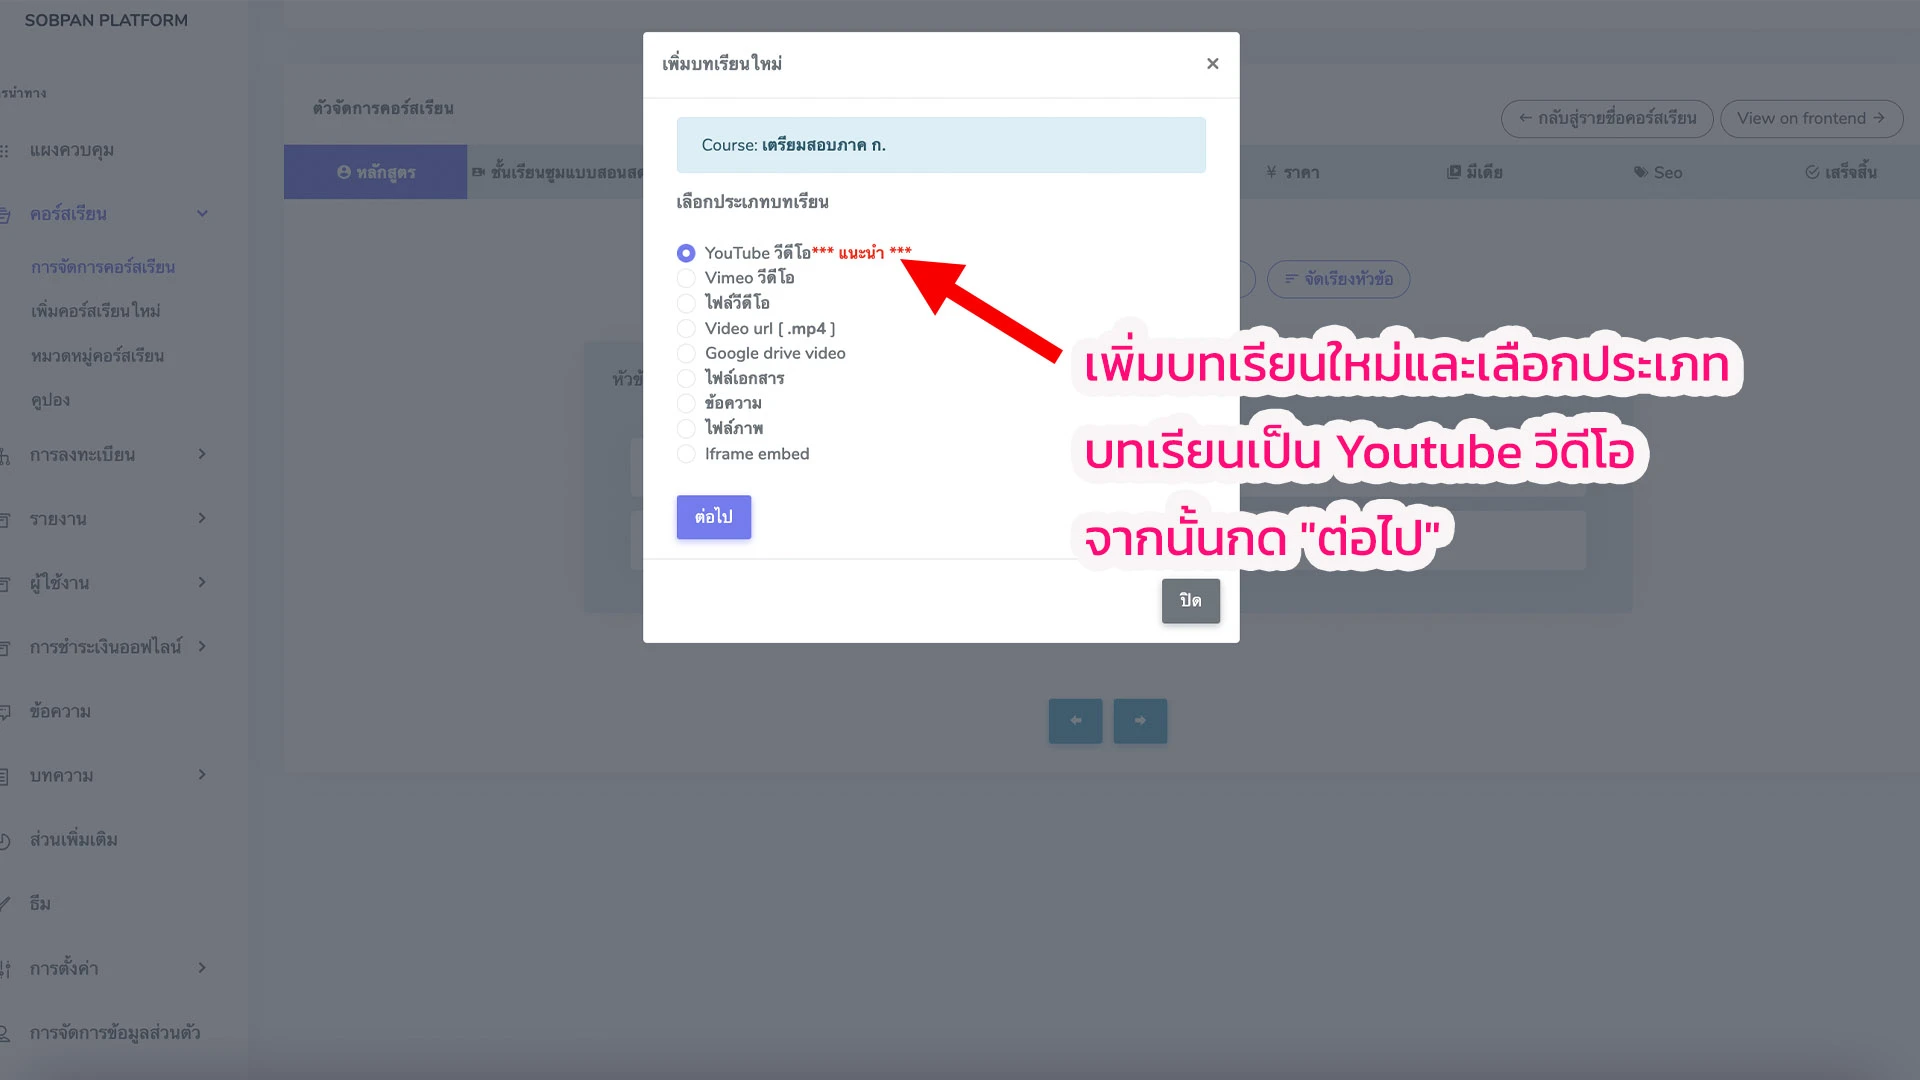Open การจัดการคอร์สเรียน sidebar link
Image resolution: width=1920 pixels, height=1080 pixels.
point(103,267)
